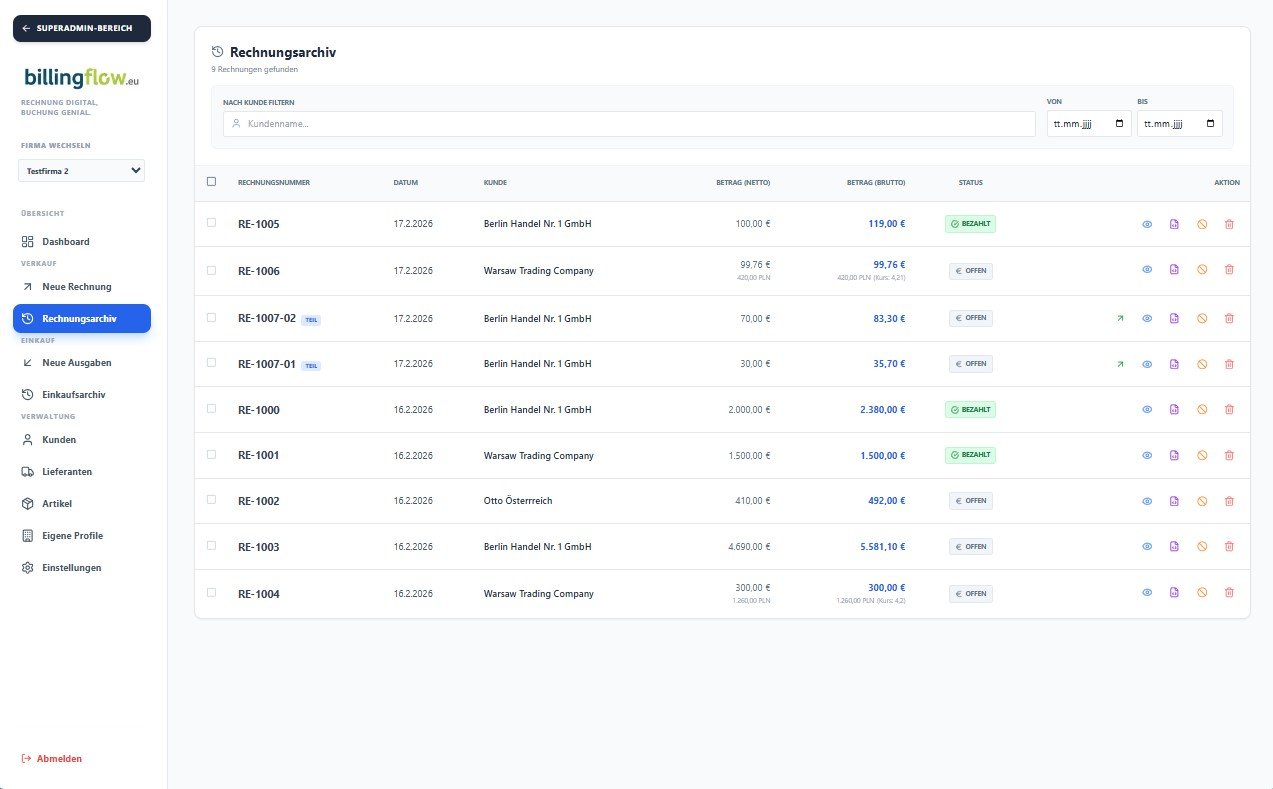Open the Bis date picker calendar
This screenshot has width=1273, height=789.
[1210, 124]
